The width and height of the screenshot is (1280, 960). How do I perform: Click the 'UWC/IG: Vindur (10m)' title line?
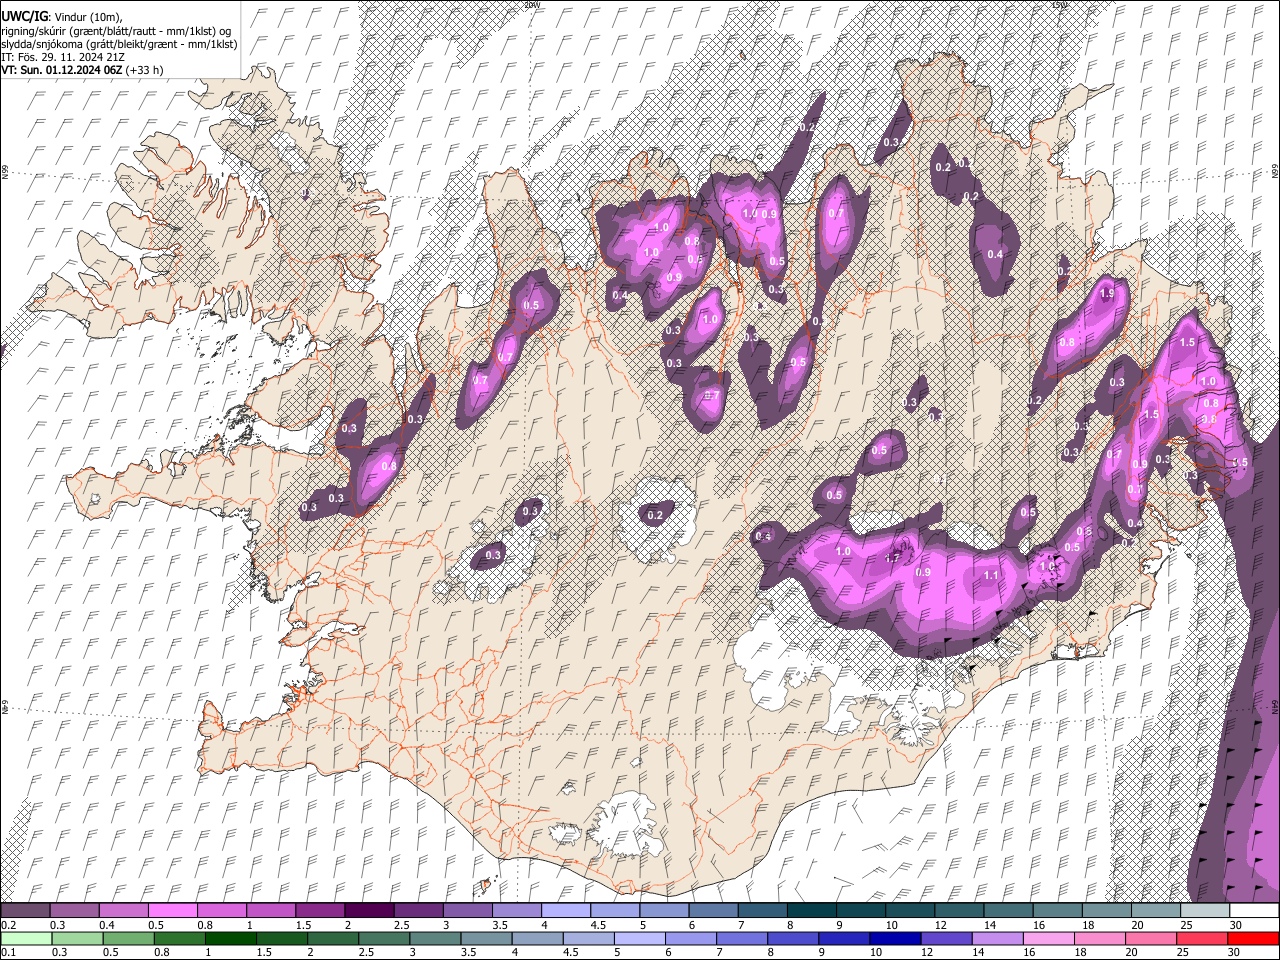point(62,16)
